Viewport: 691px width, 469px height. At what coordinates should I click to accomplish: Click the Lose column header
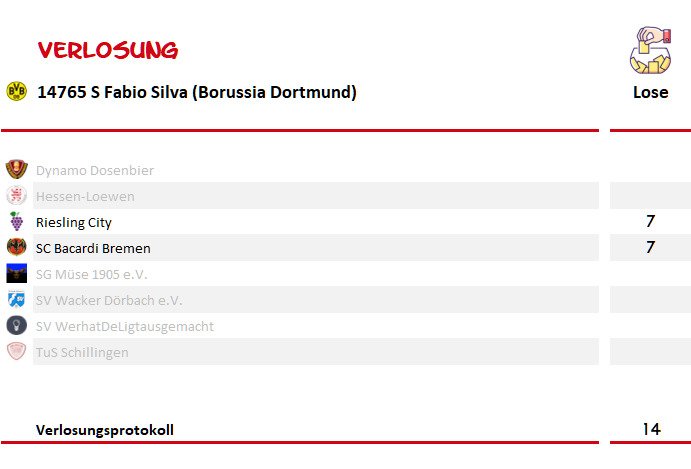[650, 92]
